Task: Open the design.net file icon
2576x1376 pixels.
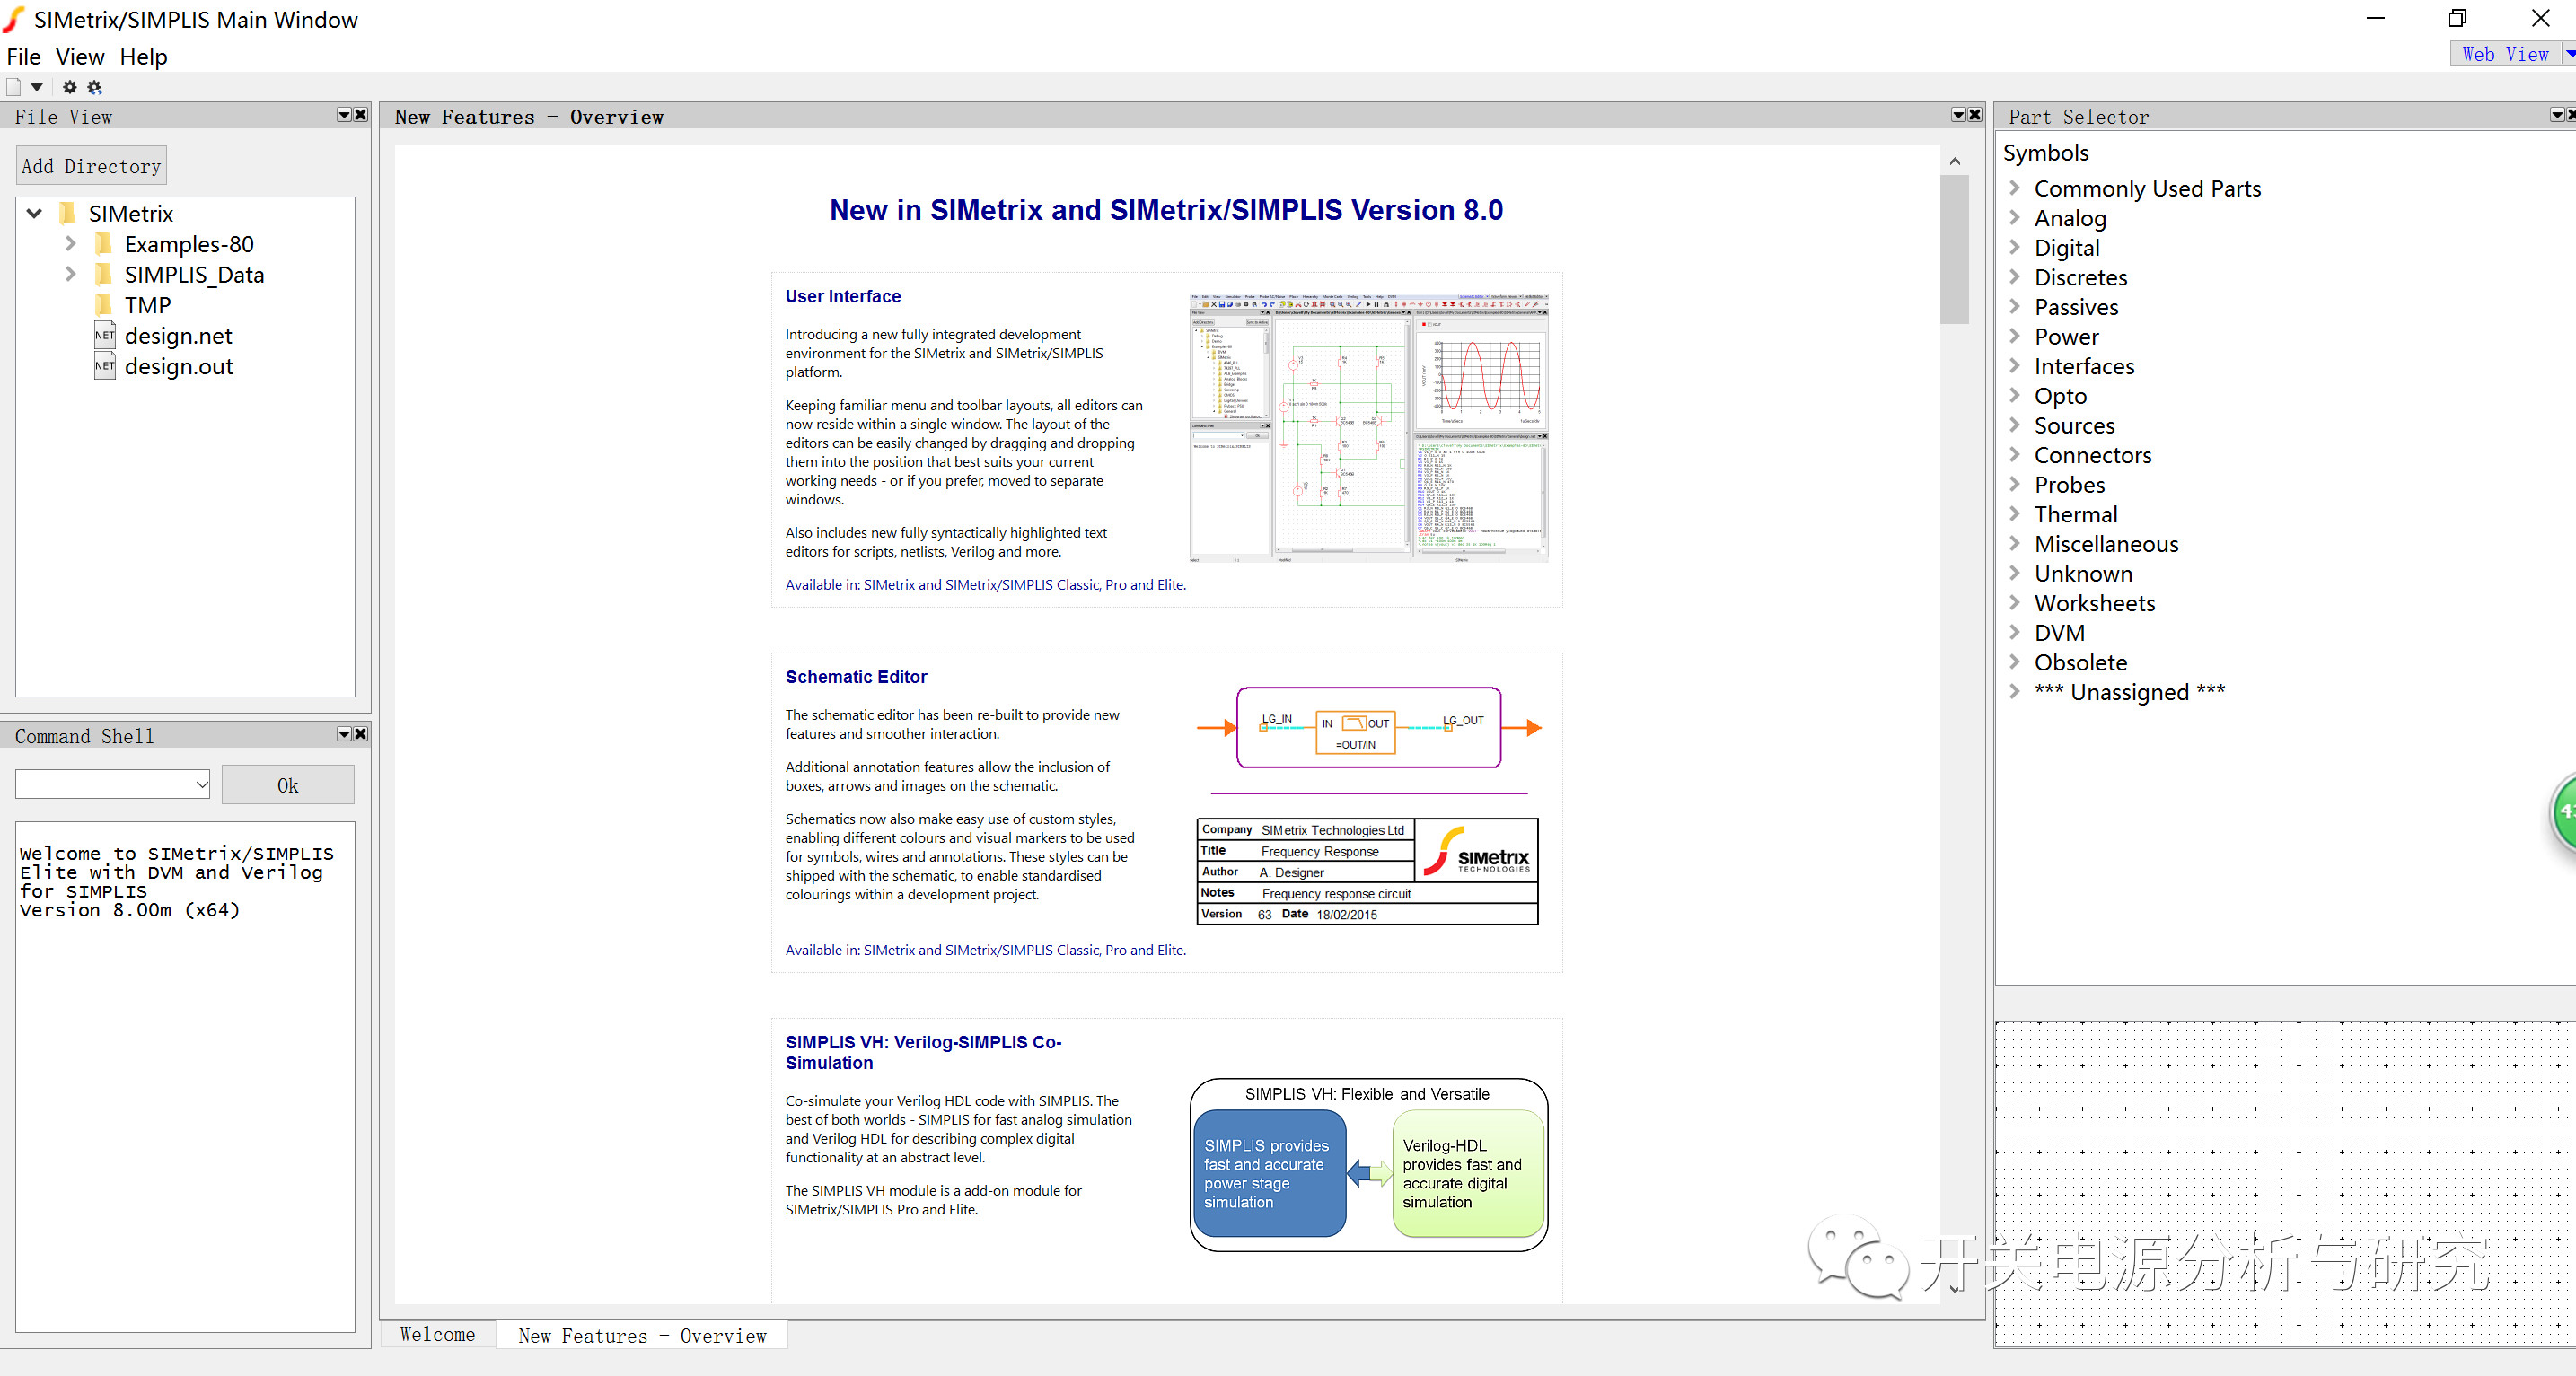Action: coord(105,336)
